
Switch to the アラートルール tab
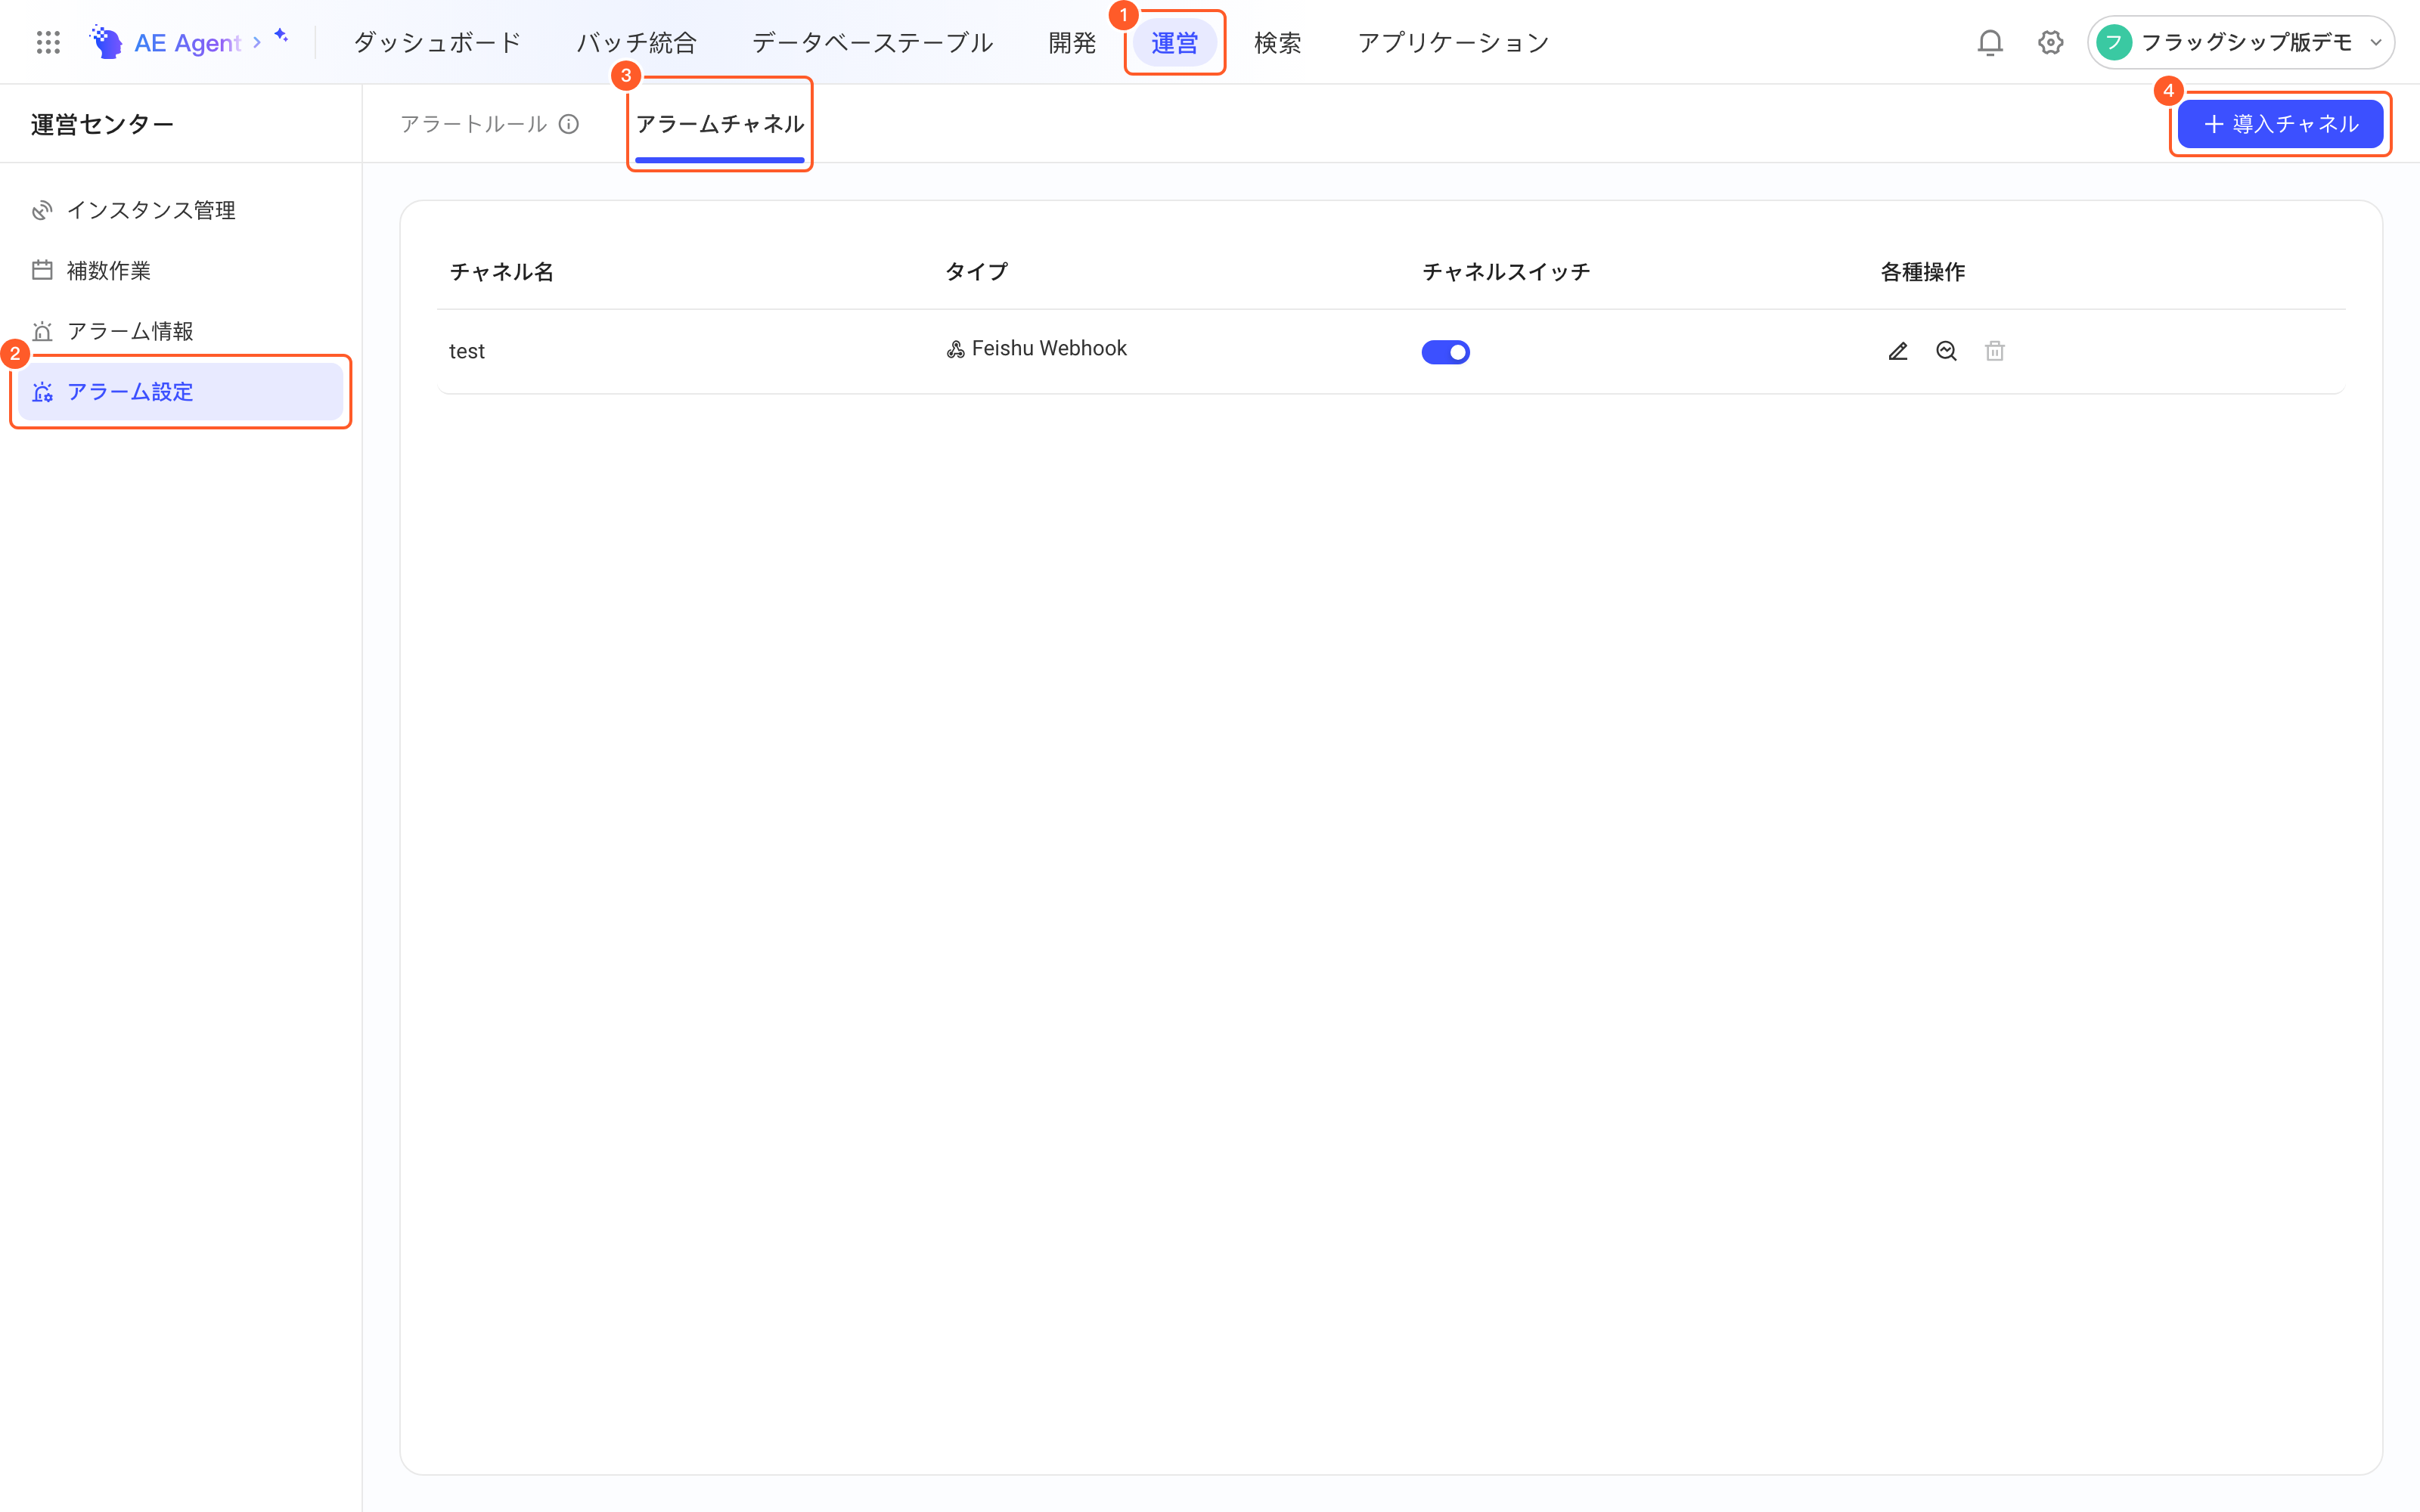473,124
